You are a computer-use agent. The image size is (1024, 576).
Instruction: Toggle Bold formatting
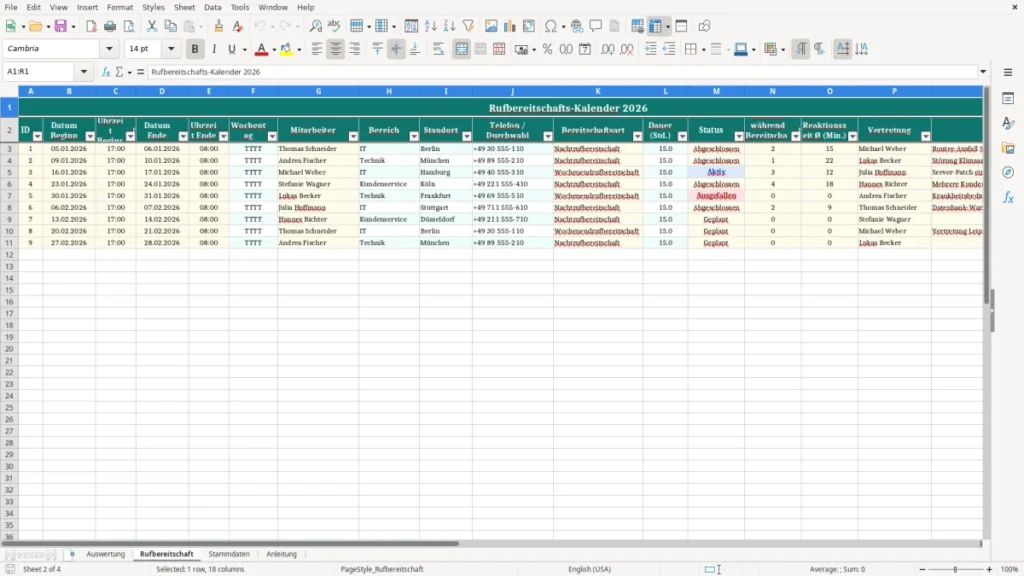pos(195,49)
